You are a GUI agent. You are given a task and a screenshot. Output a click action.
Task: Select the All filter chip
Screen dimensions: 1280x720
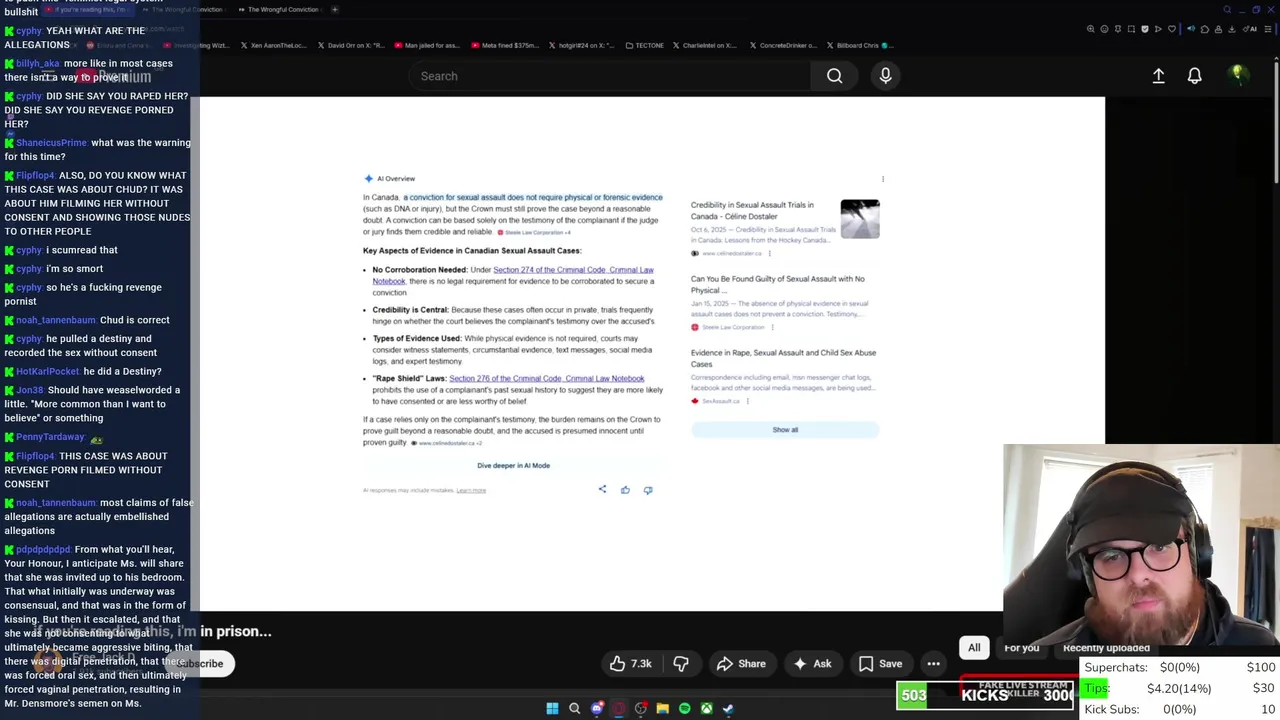click(974, 648)
